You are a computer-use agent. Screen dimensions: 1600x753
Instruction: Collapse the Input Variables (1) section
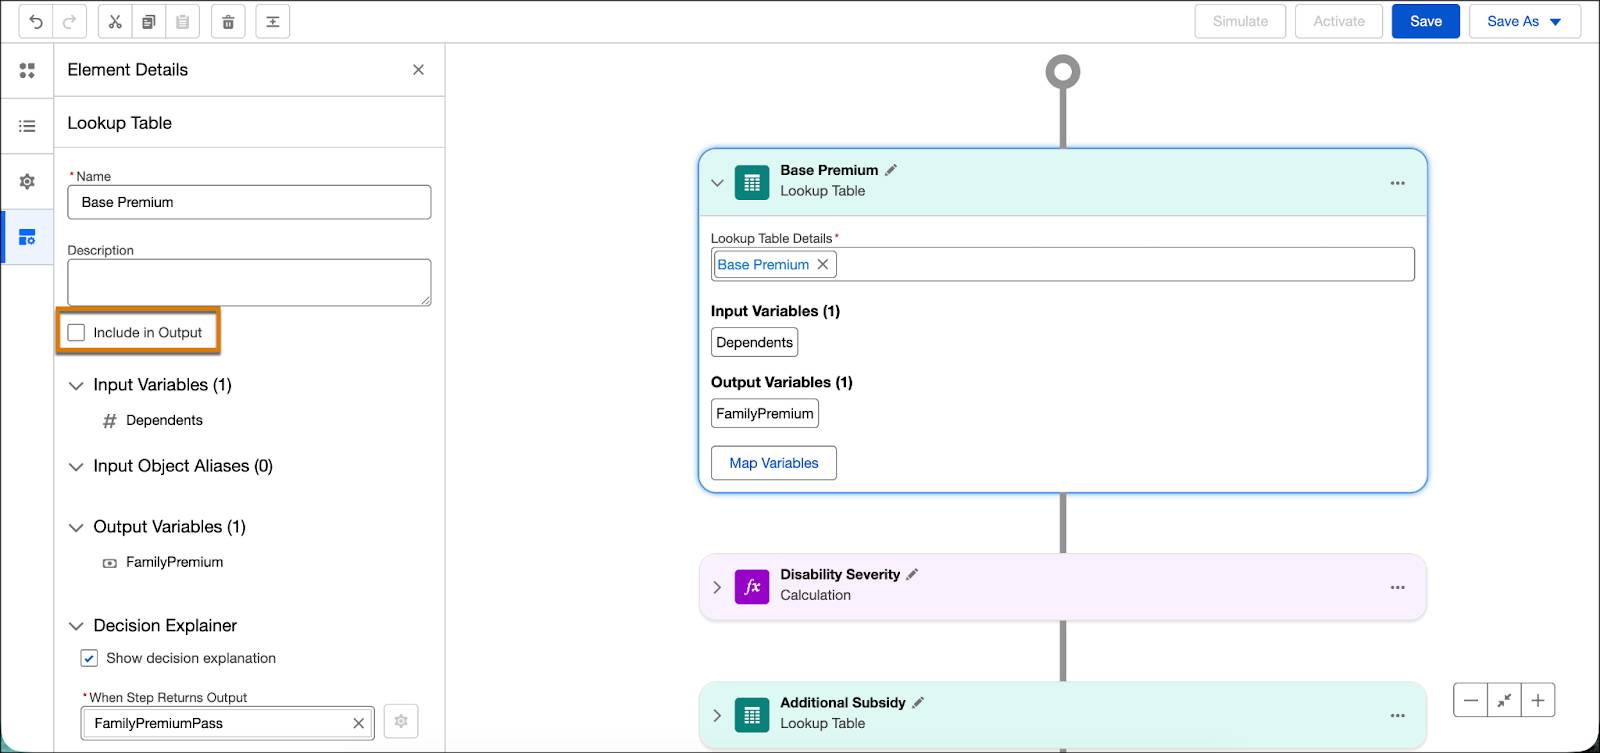click(x=76, y=385)
